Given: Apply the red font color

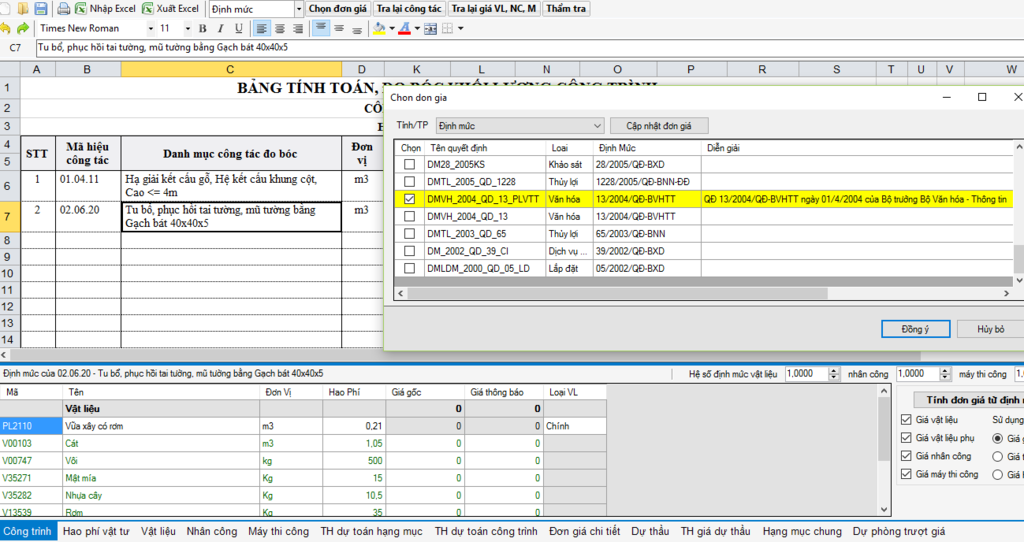Looking at the screenshot, I should coord(404,28).
